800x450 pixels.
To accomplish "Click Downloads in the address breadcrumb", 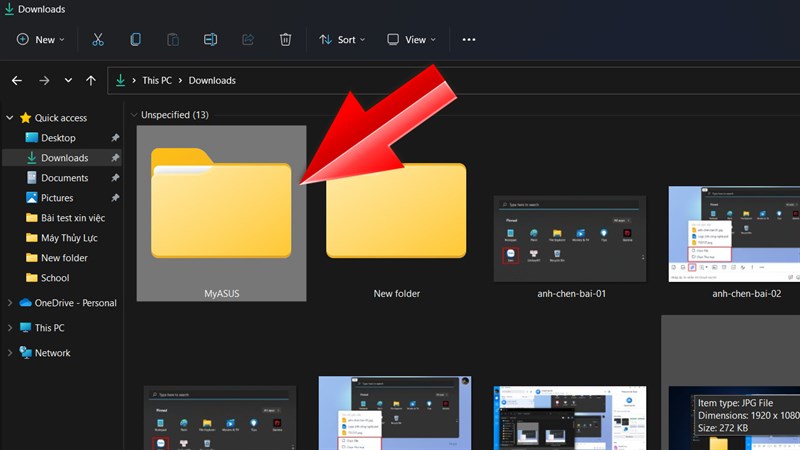I will point(212,81).
